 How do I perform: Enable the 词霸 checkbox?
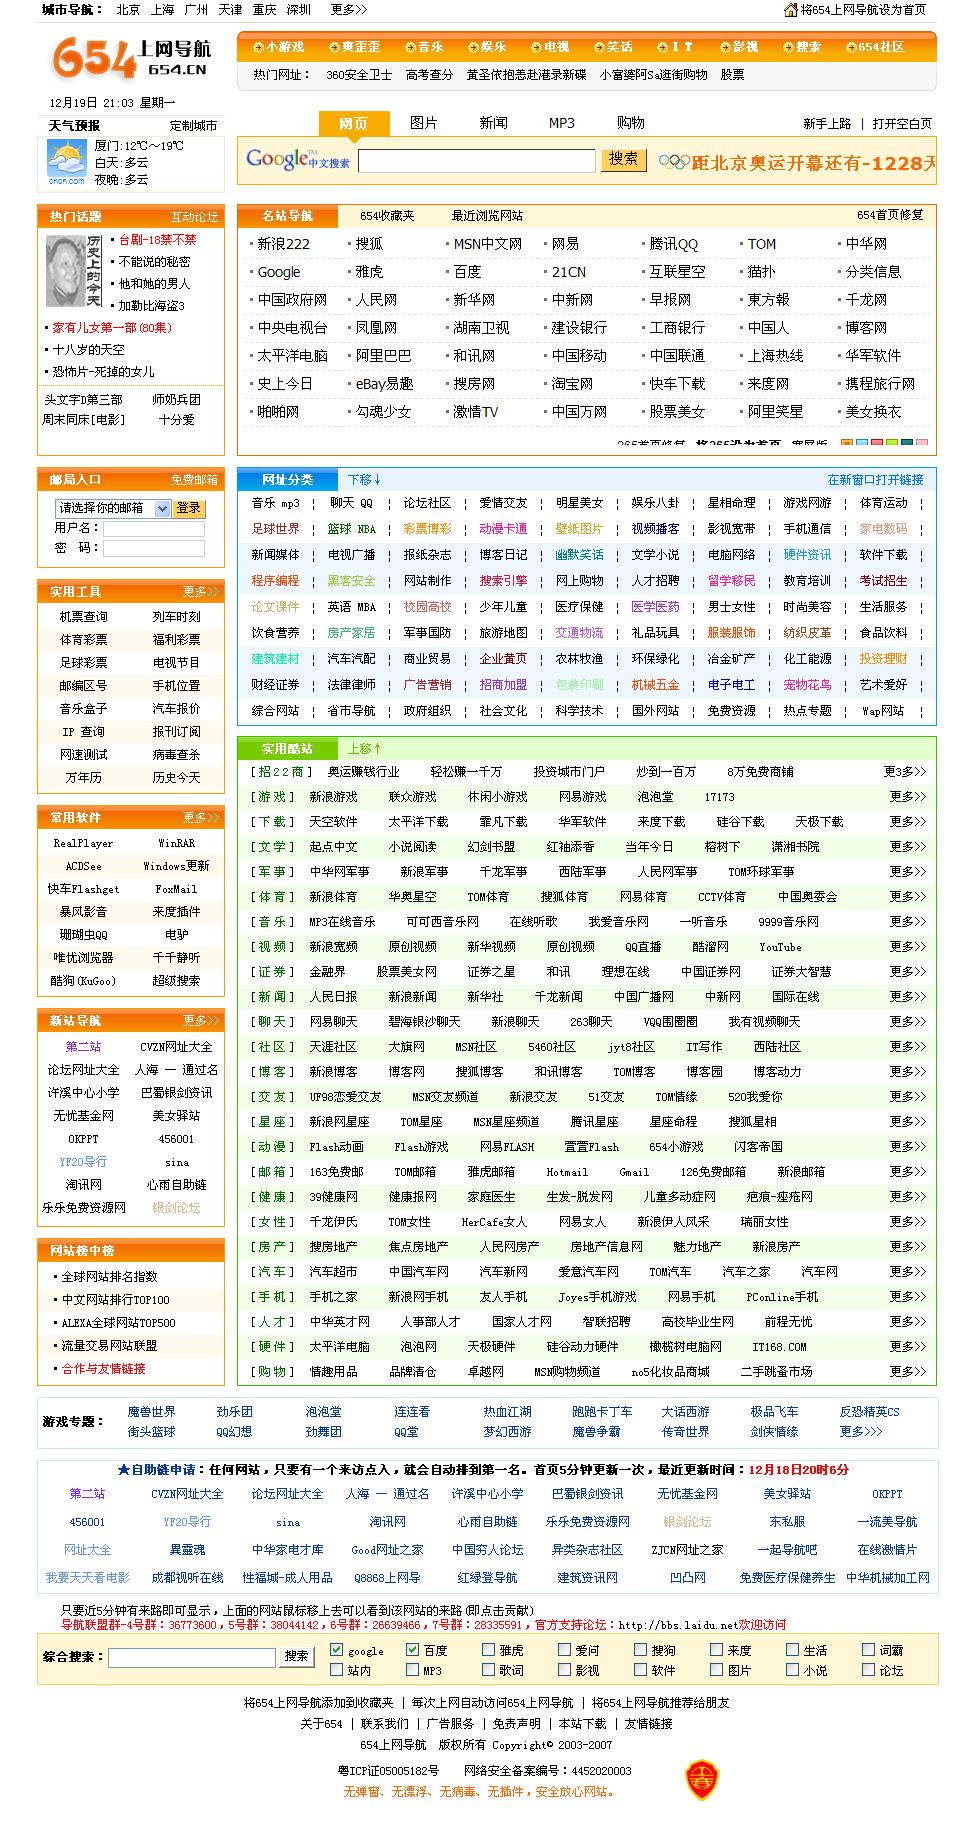pos(868,1650)
